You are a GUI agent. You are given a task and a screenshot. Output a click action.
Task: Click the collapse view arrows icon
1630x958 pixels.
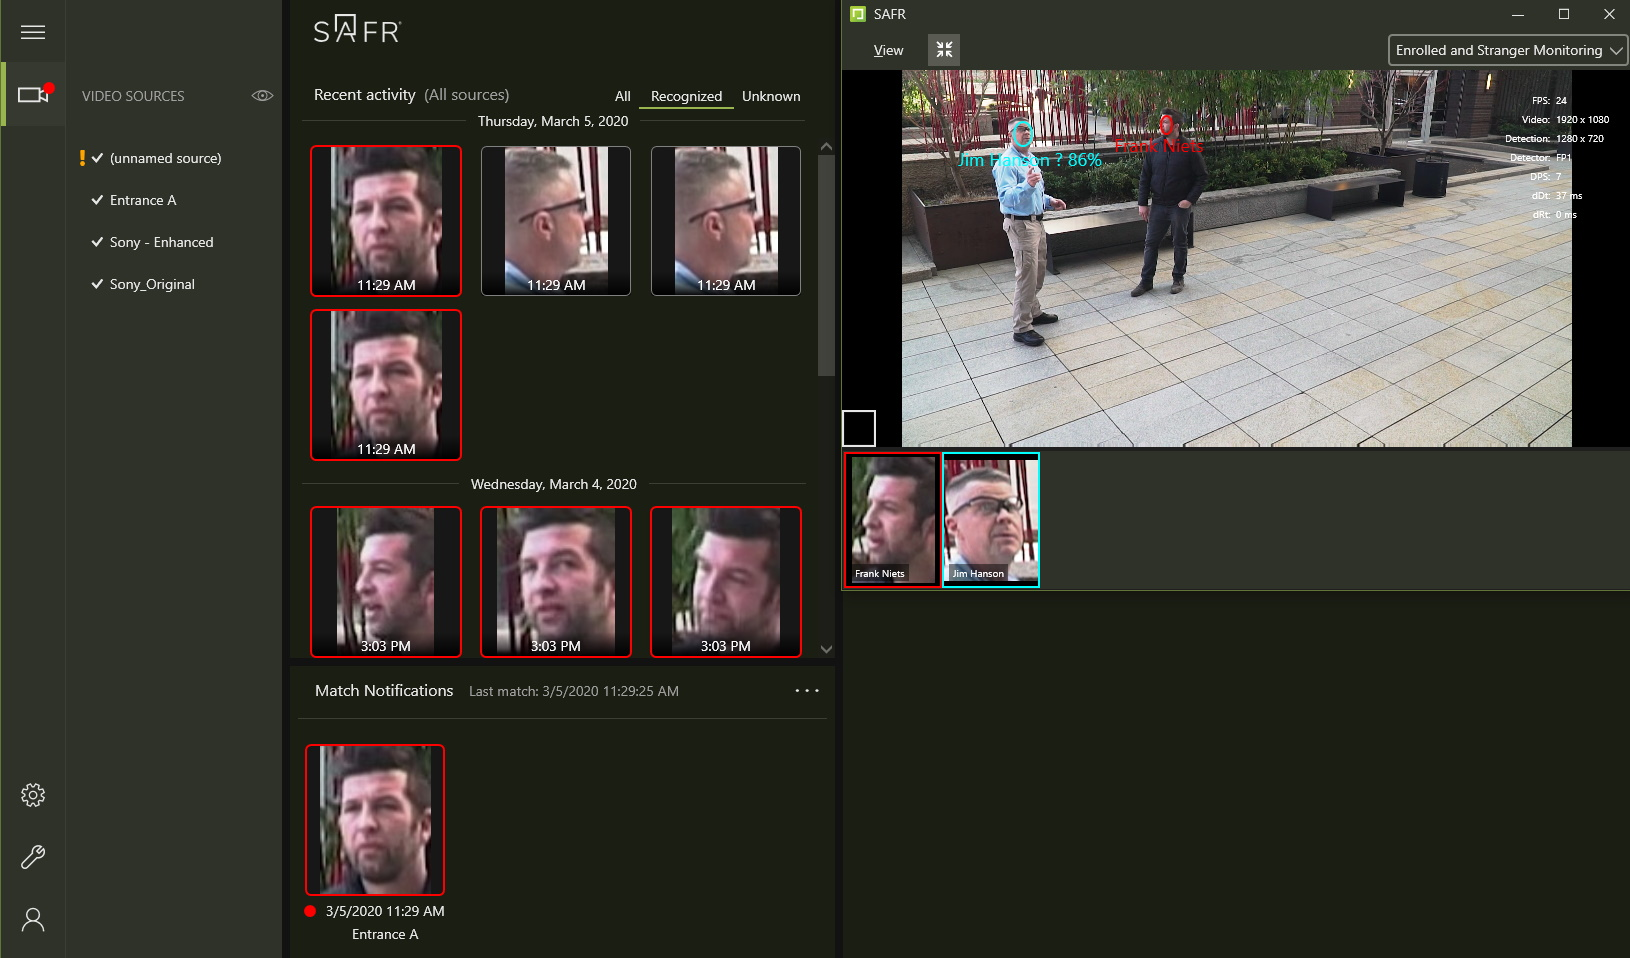click(x=944, y=50)
